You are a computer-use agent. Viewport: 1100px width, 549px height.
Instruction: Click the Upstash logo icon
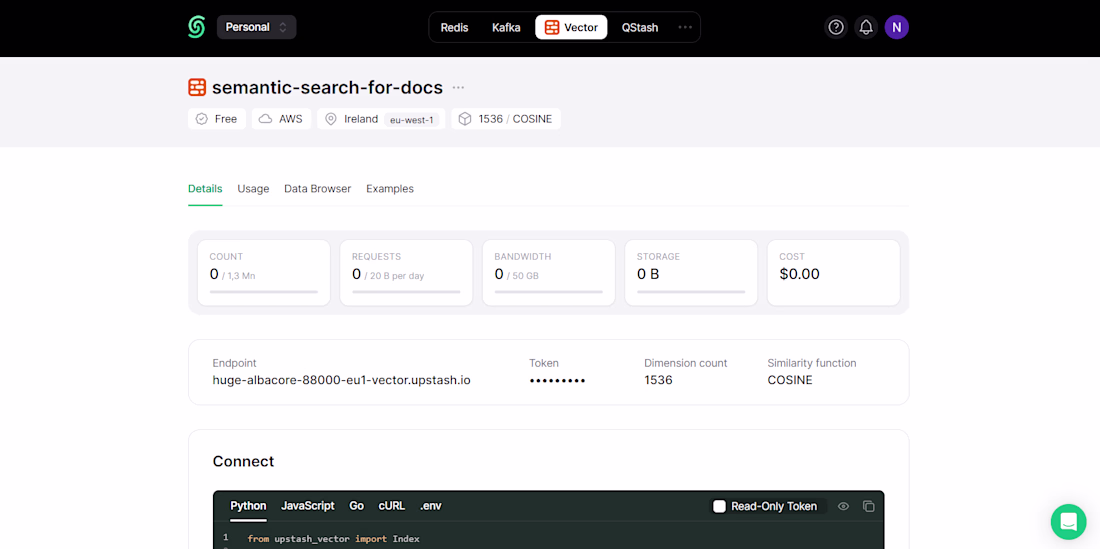tap(196, 27)
